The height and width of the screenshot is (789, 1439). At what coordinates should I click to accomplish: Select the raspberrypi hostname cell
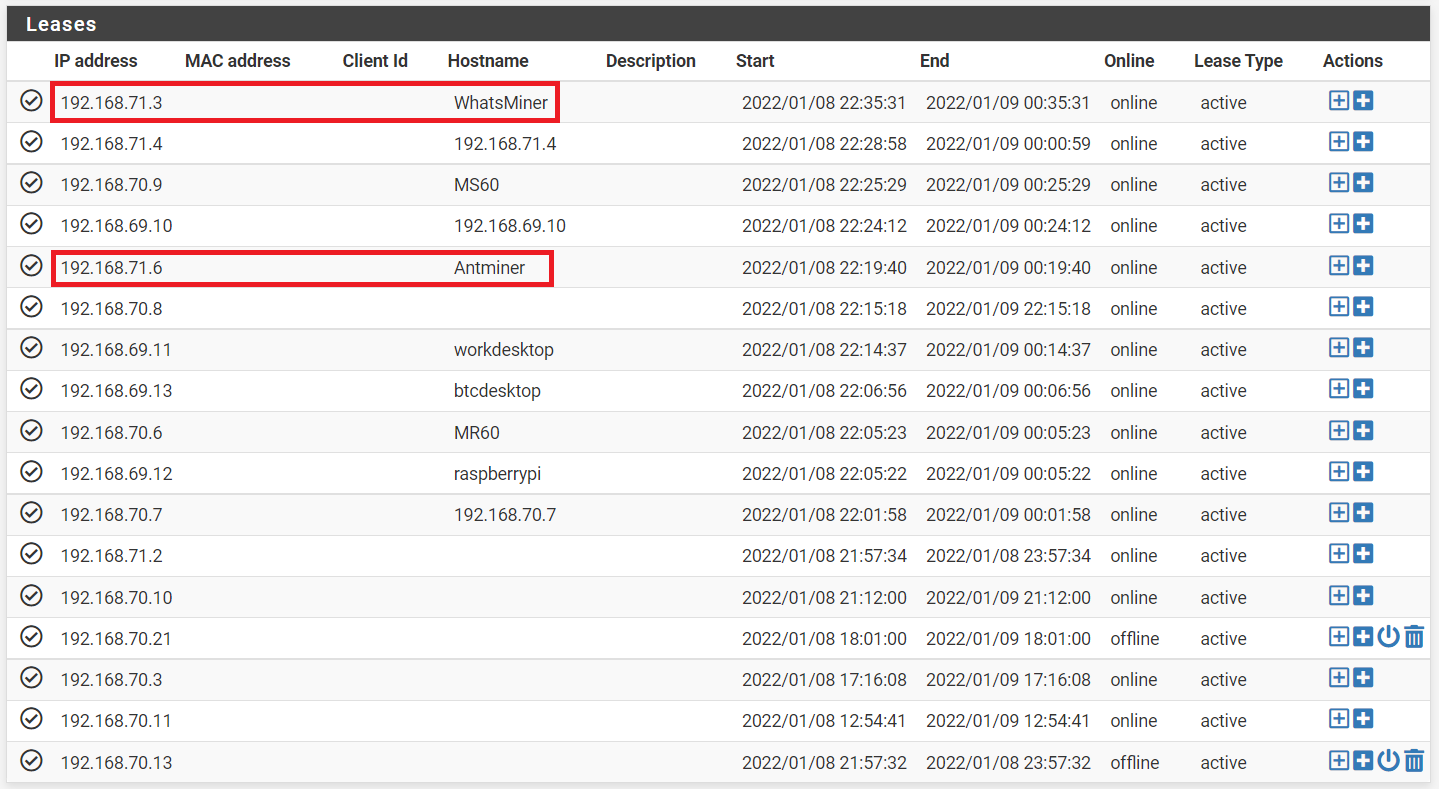[497, 474]
